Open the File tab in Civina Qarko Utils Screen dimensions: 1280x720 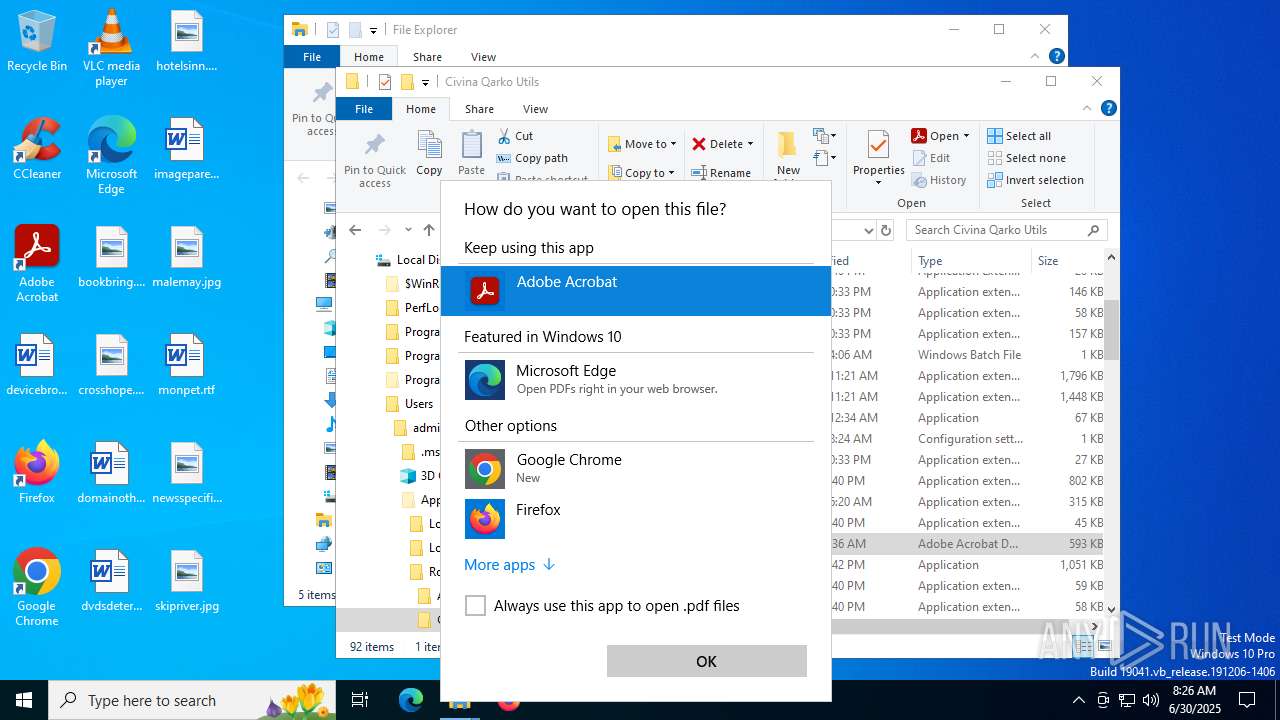(364, 109)
